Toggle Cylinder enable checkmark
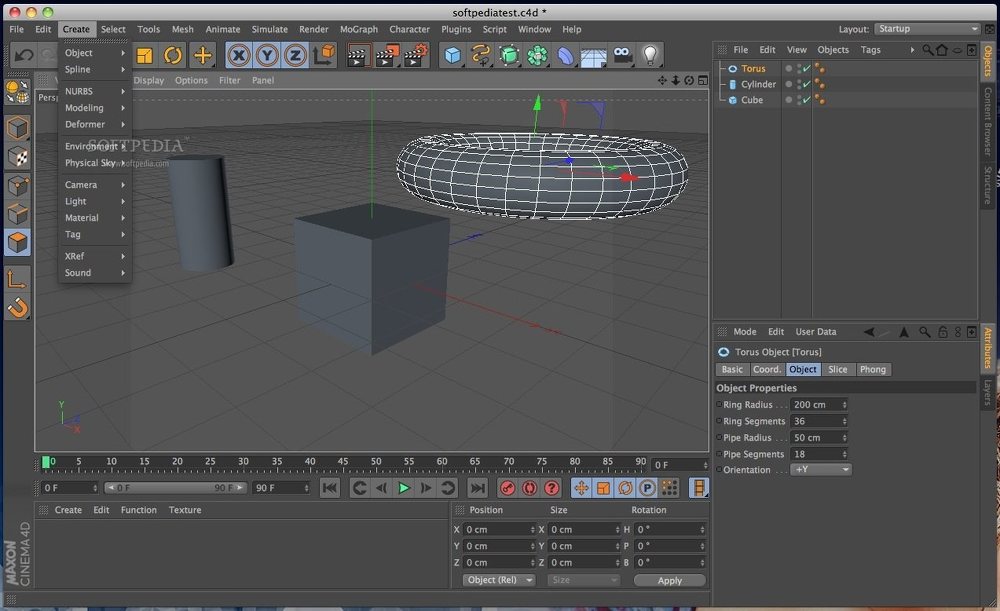 pos(807,84)
